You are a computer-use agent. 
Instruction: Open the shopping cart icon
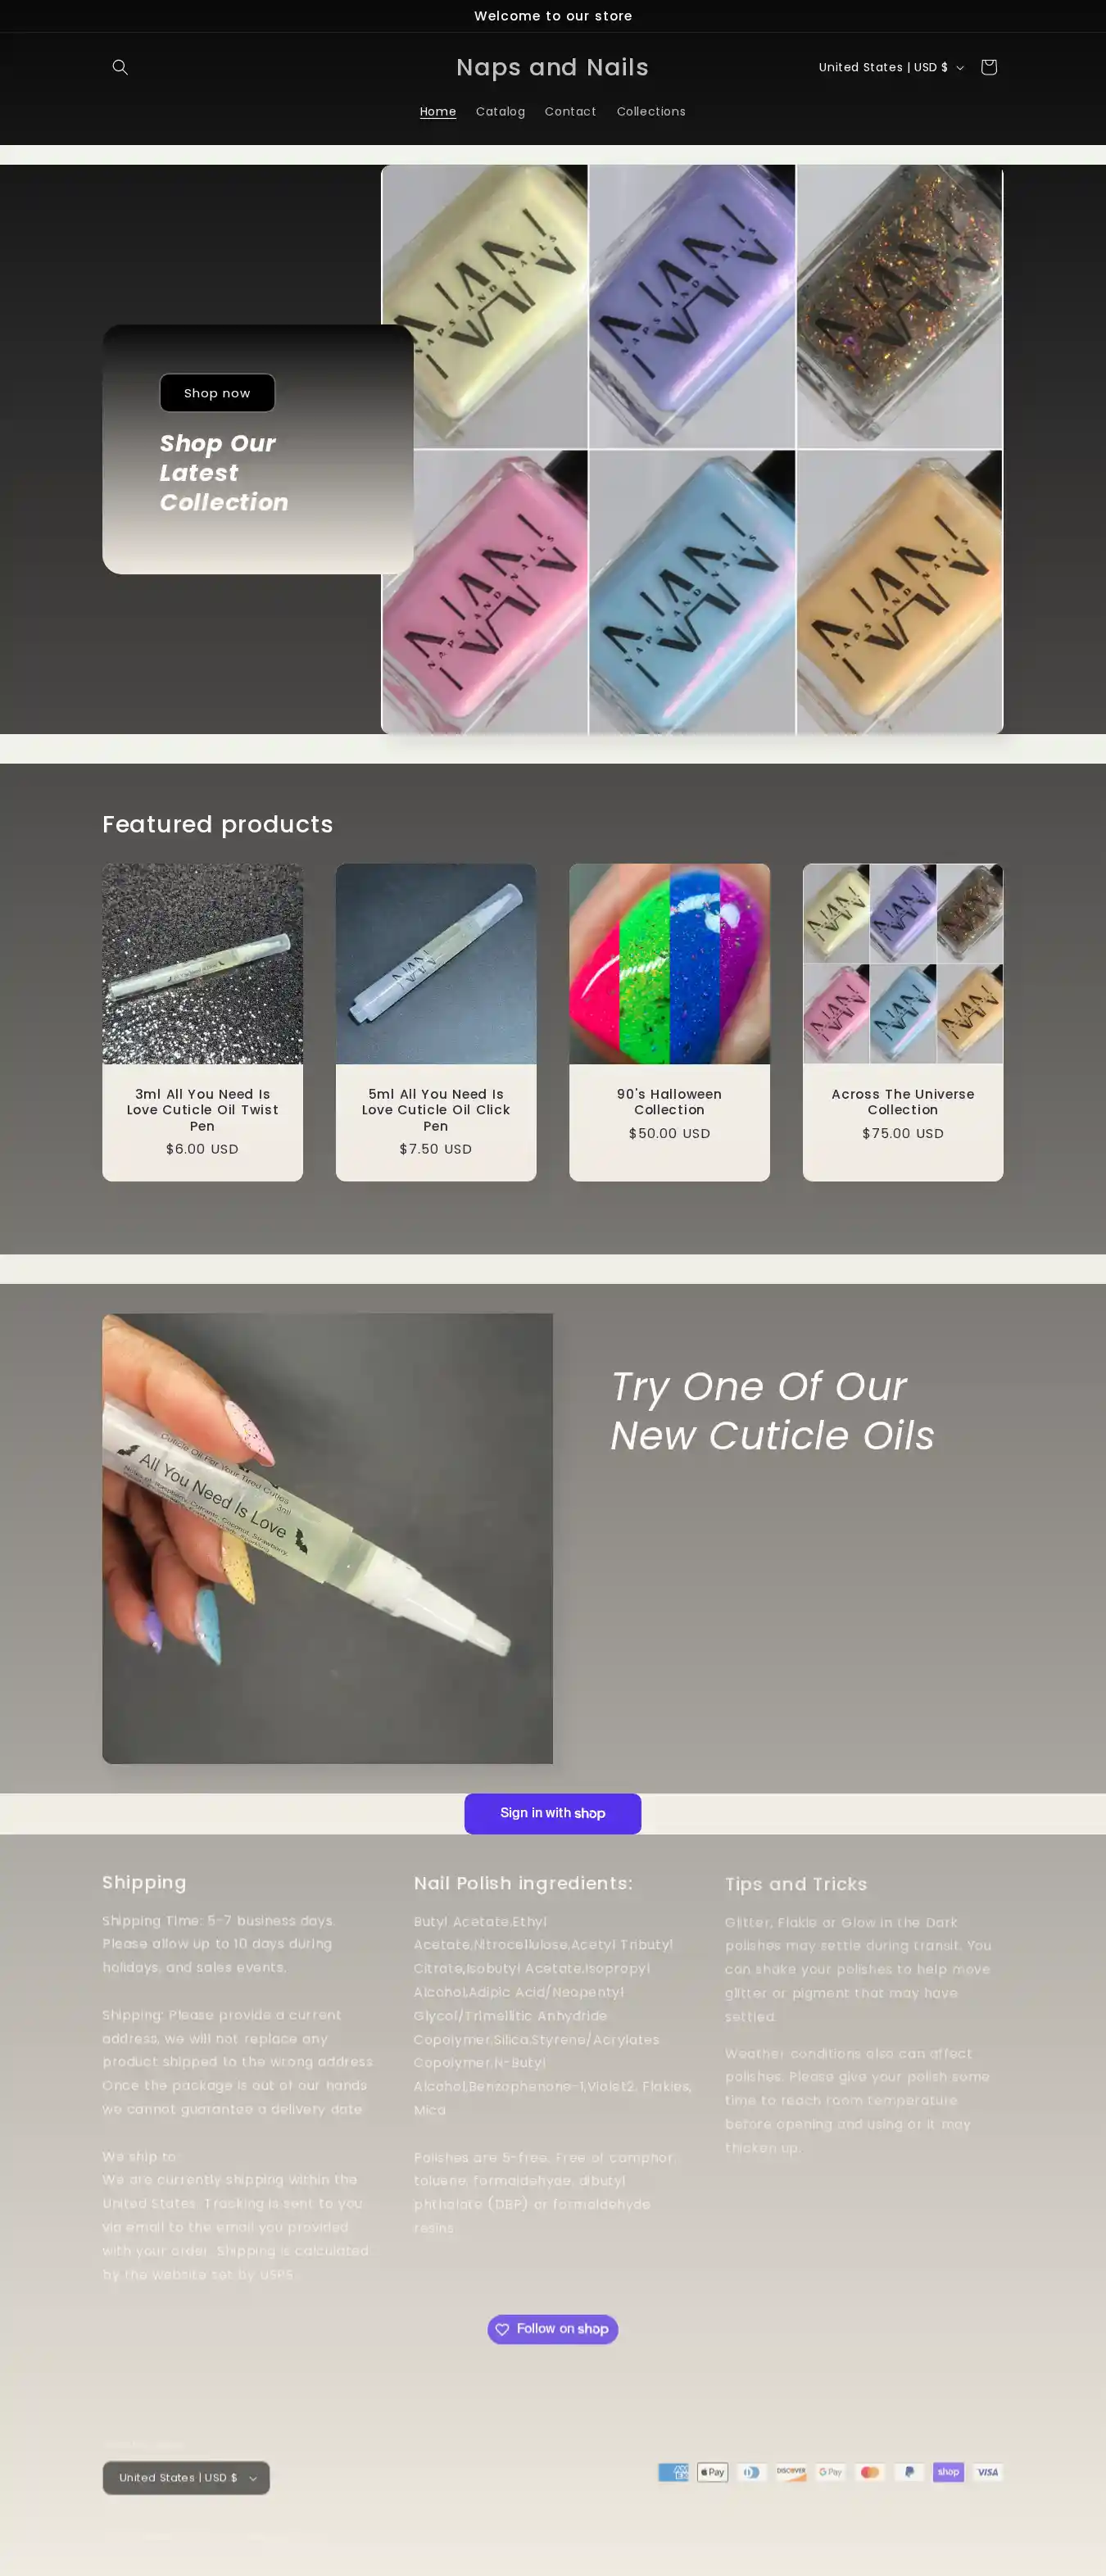click(x=988, y=67)
